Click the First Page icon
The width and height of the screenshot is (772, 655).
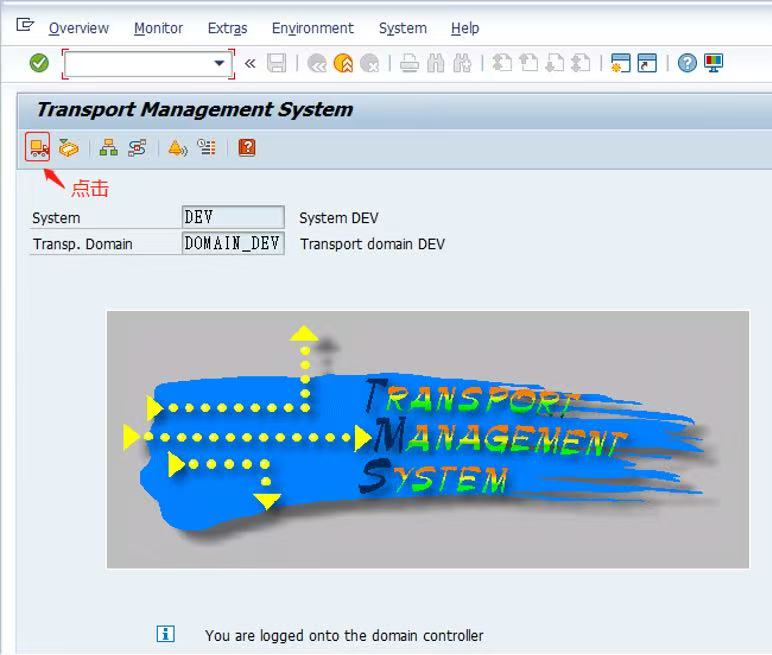tap(502, 63)
